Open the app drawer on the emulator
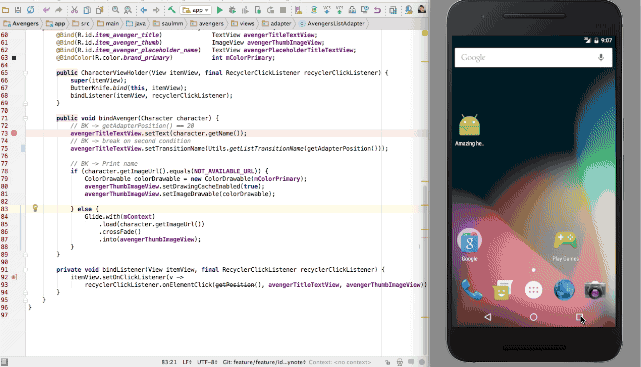Image resolution: width=641 pixels, height=367 pixels. (533, 290)
